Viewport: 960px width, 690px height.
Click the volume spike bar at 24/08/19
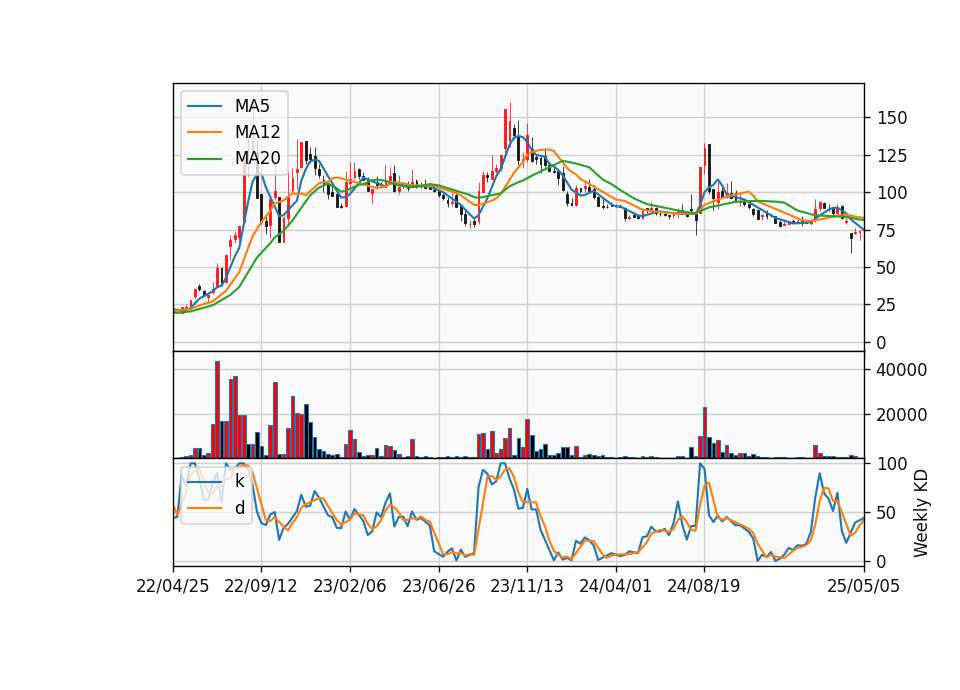(x=705, y=432)
